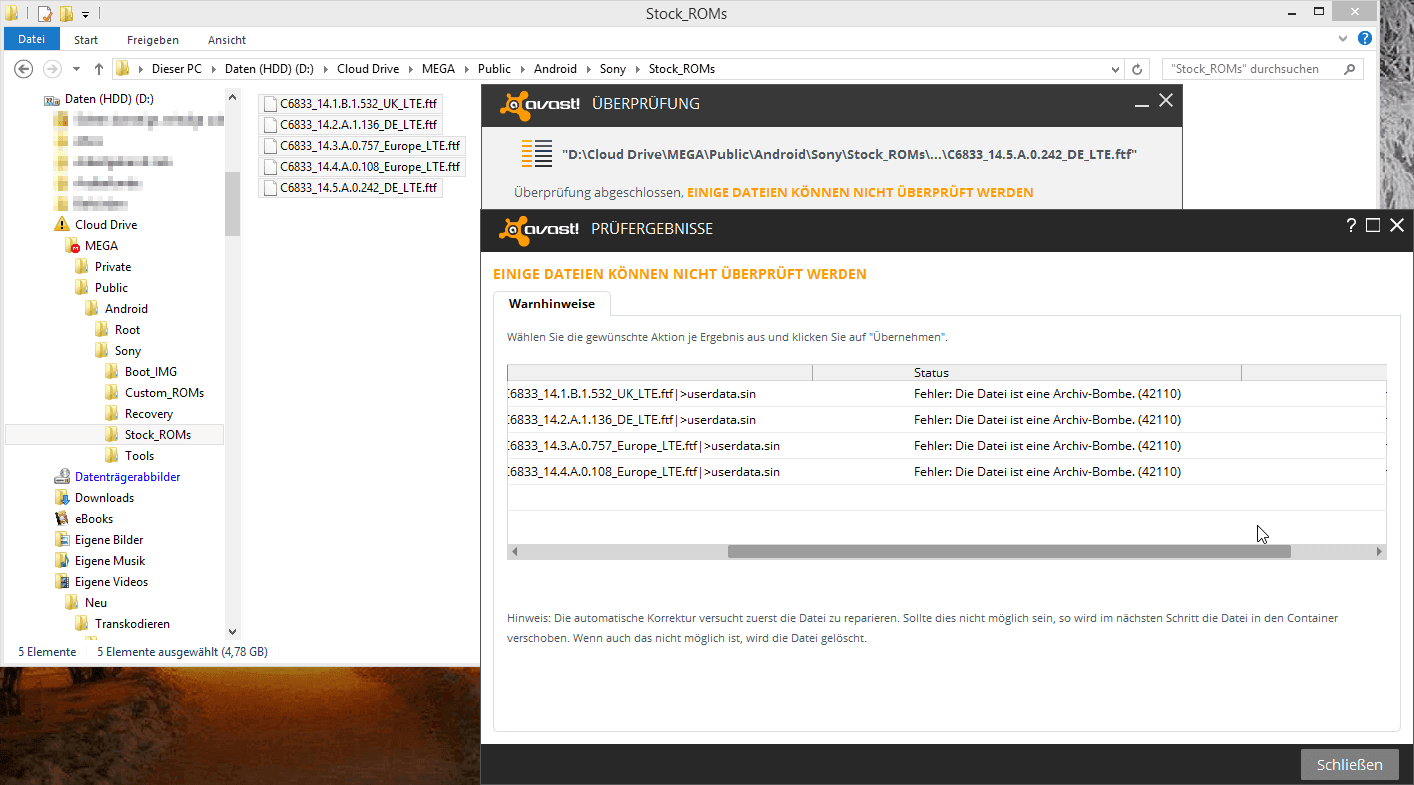
Task: Select the Custom_ROMs folder in navigation tree
Action: [x=164, y=393]
